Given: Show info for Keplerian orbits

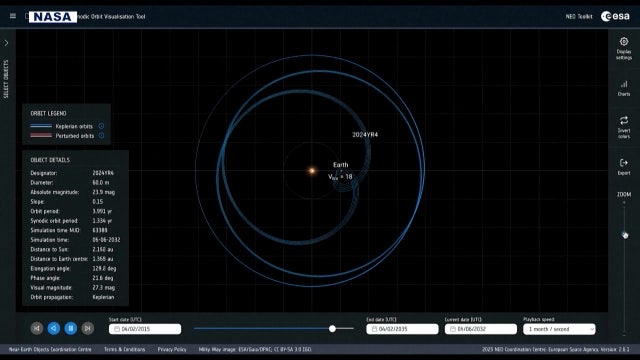Looking at the screenshot, I should point(101,126).
